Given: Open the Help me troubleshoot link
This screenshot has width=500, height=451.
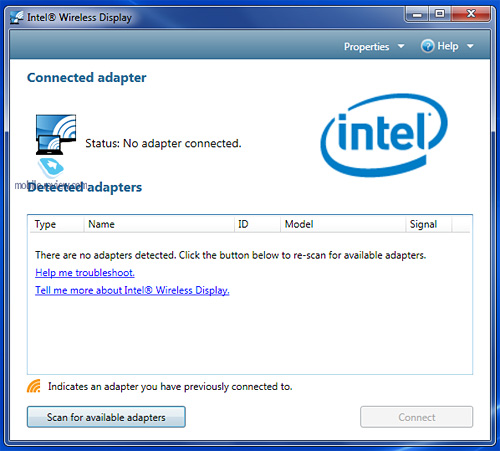Looking at the screenshot, I should click(85, 273).
